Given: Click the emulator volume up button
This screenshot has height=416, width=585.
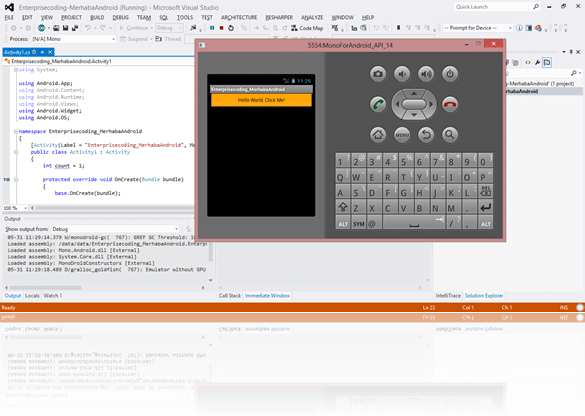Looking at the screenshot, I should tap(426, 74).
